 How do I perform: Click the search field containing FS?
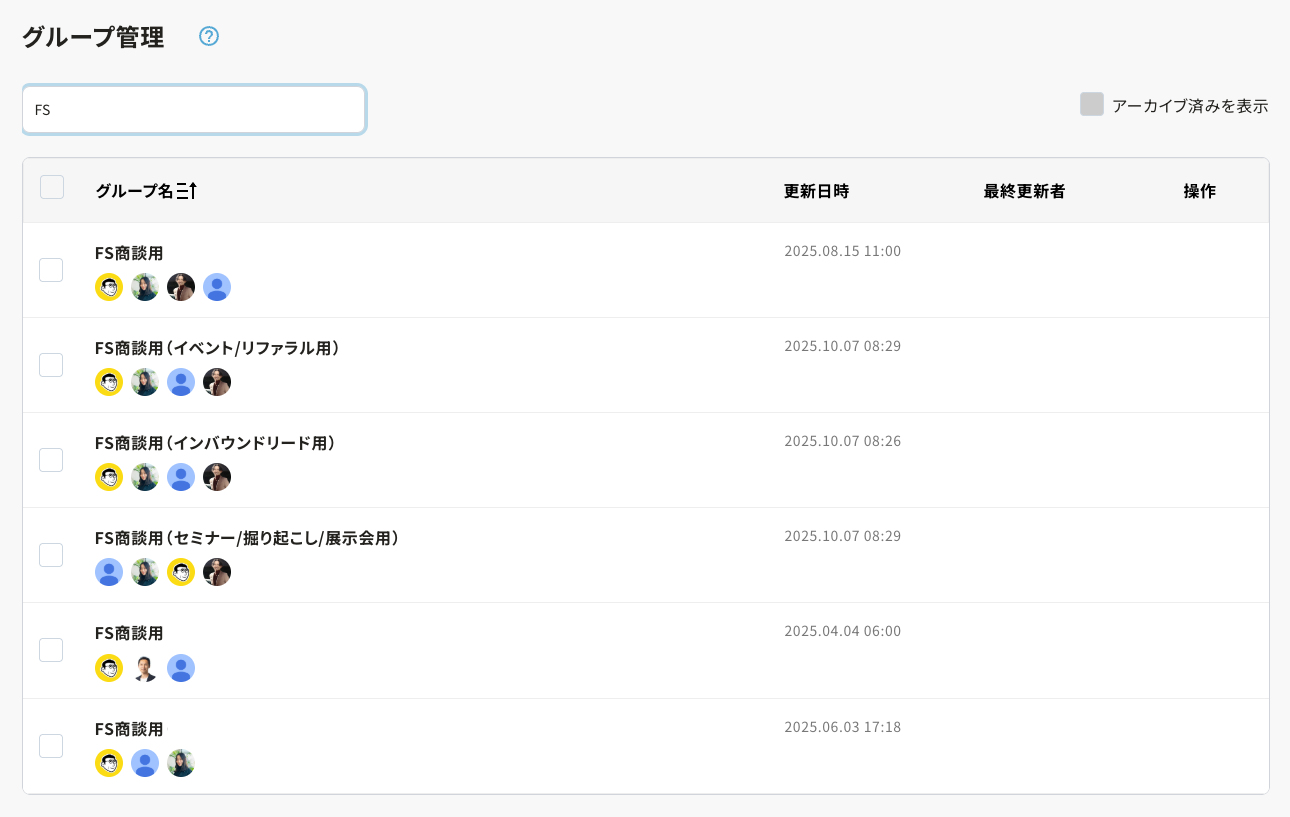(194, 110)
